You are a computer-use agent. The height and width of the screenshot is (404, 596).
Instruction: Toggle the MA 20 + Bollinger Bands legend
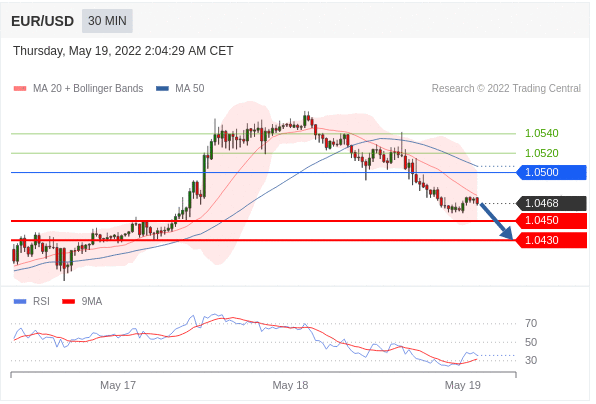pos(79,89)
